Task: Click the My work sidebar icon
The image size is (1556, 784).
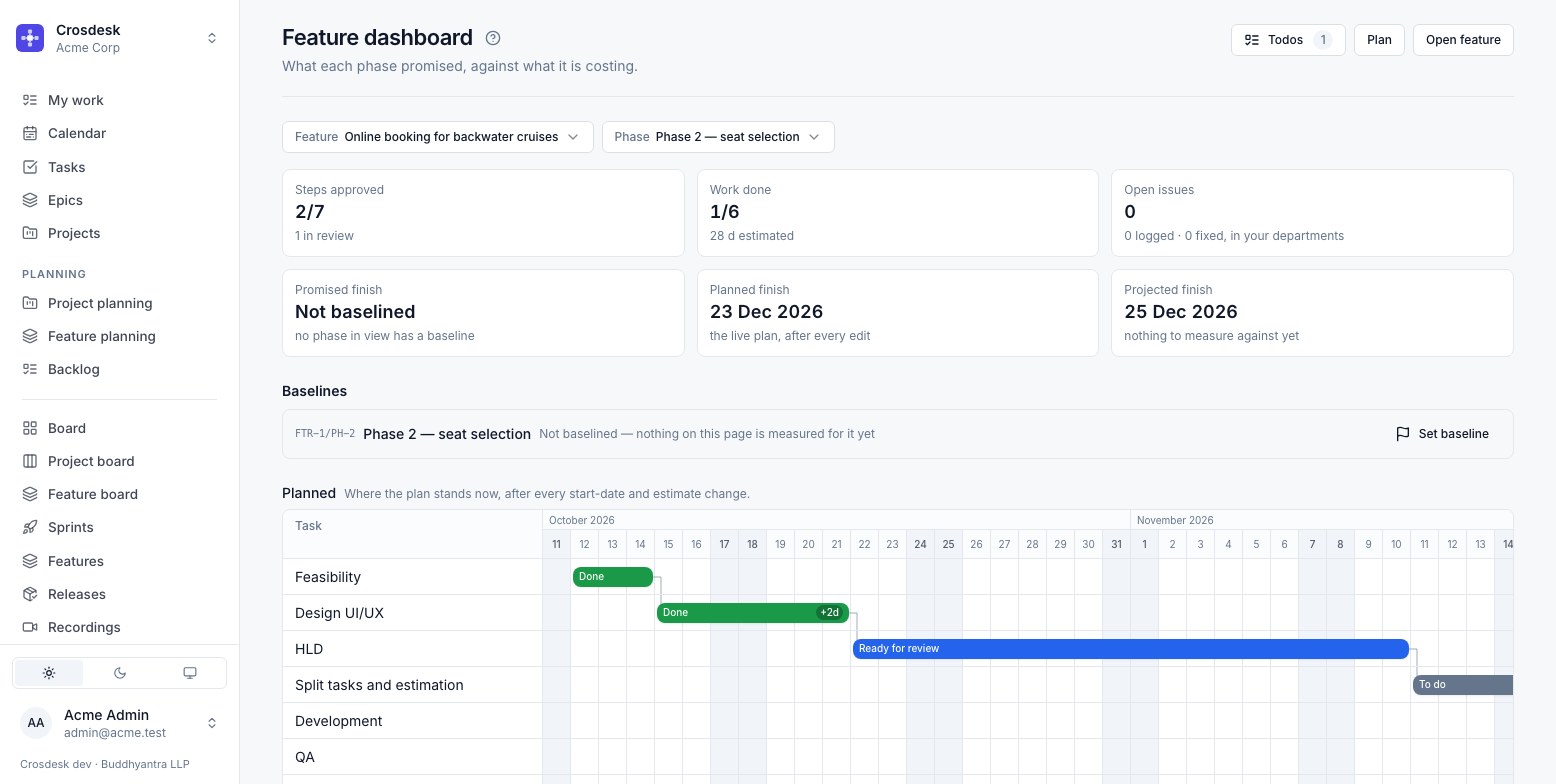Action: (30, 100)
